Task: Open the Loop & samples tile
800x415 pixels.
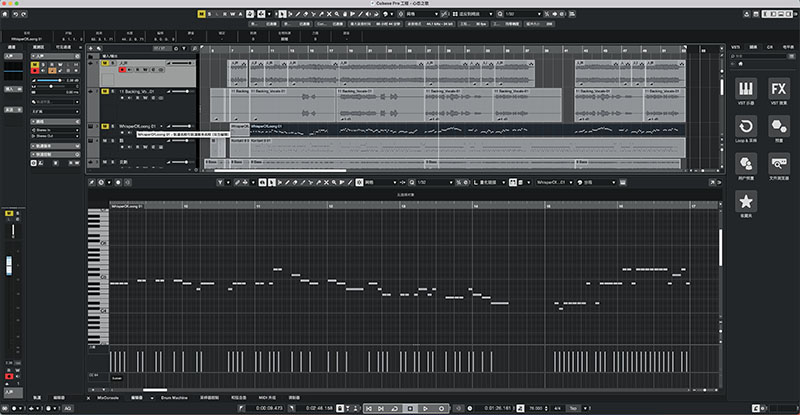Action: pos(746,126)
